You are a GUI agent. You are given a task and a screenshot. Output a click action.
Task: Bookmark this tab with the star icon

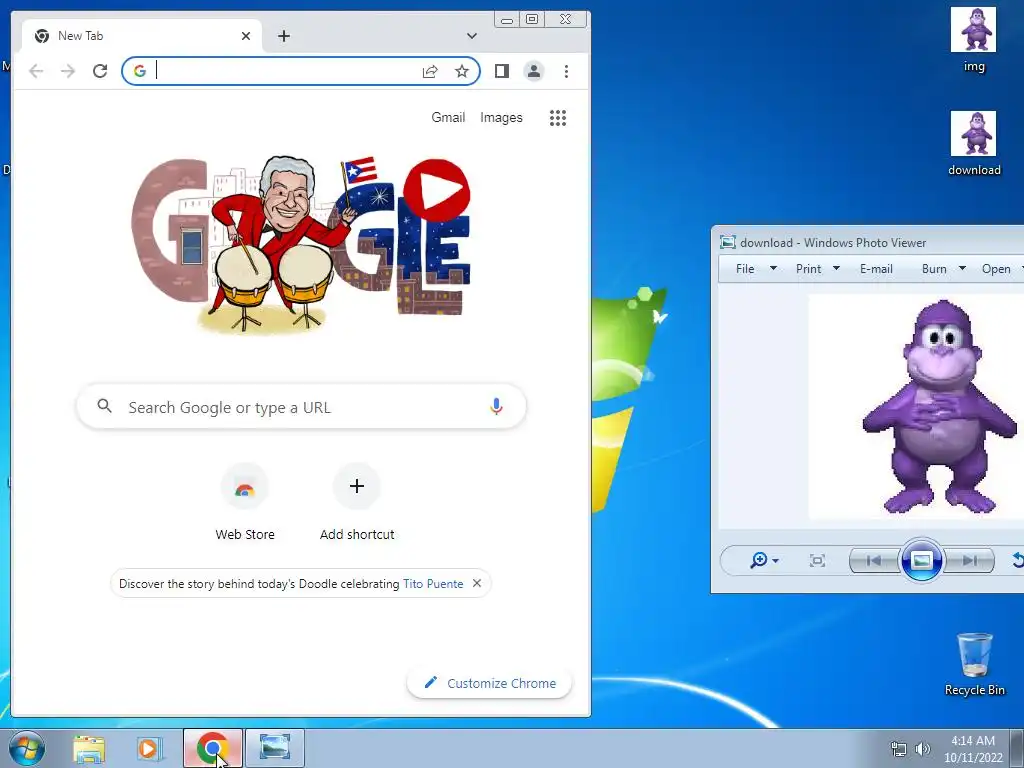click(x=462, y=71)
